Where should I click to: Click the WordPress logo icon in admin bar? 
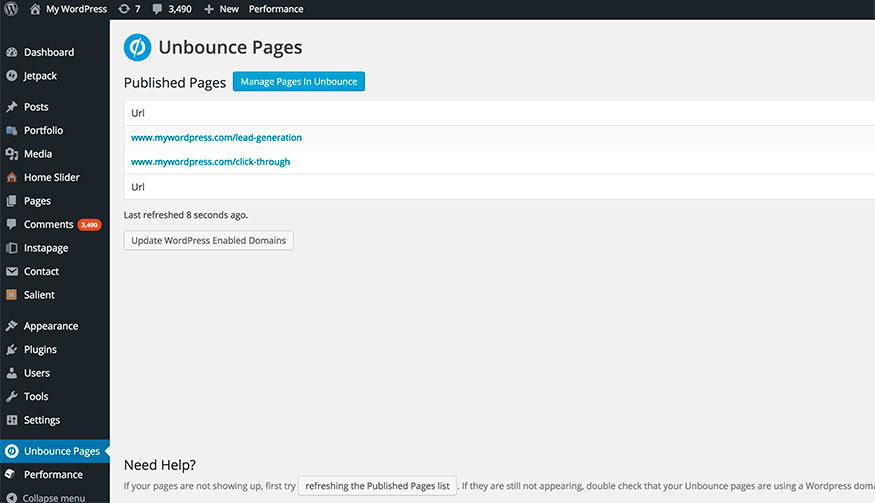coord(11,9)
